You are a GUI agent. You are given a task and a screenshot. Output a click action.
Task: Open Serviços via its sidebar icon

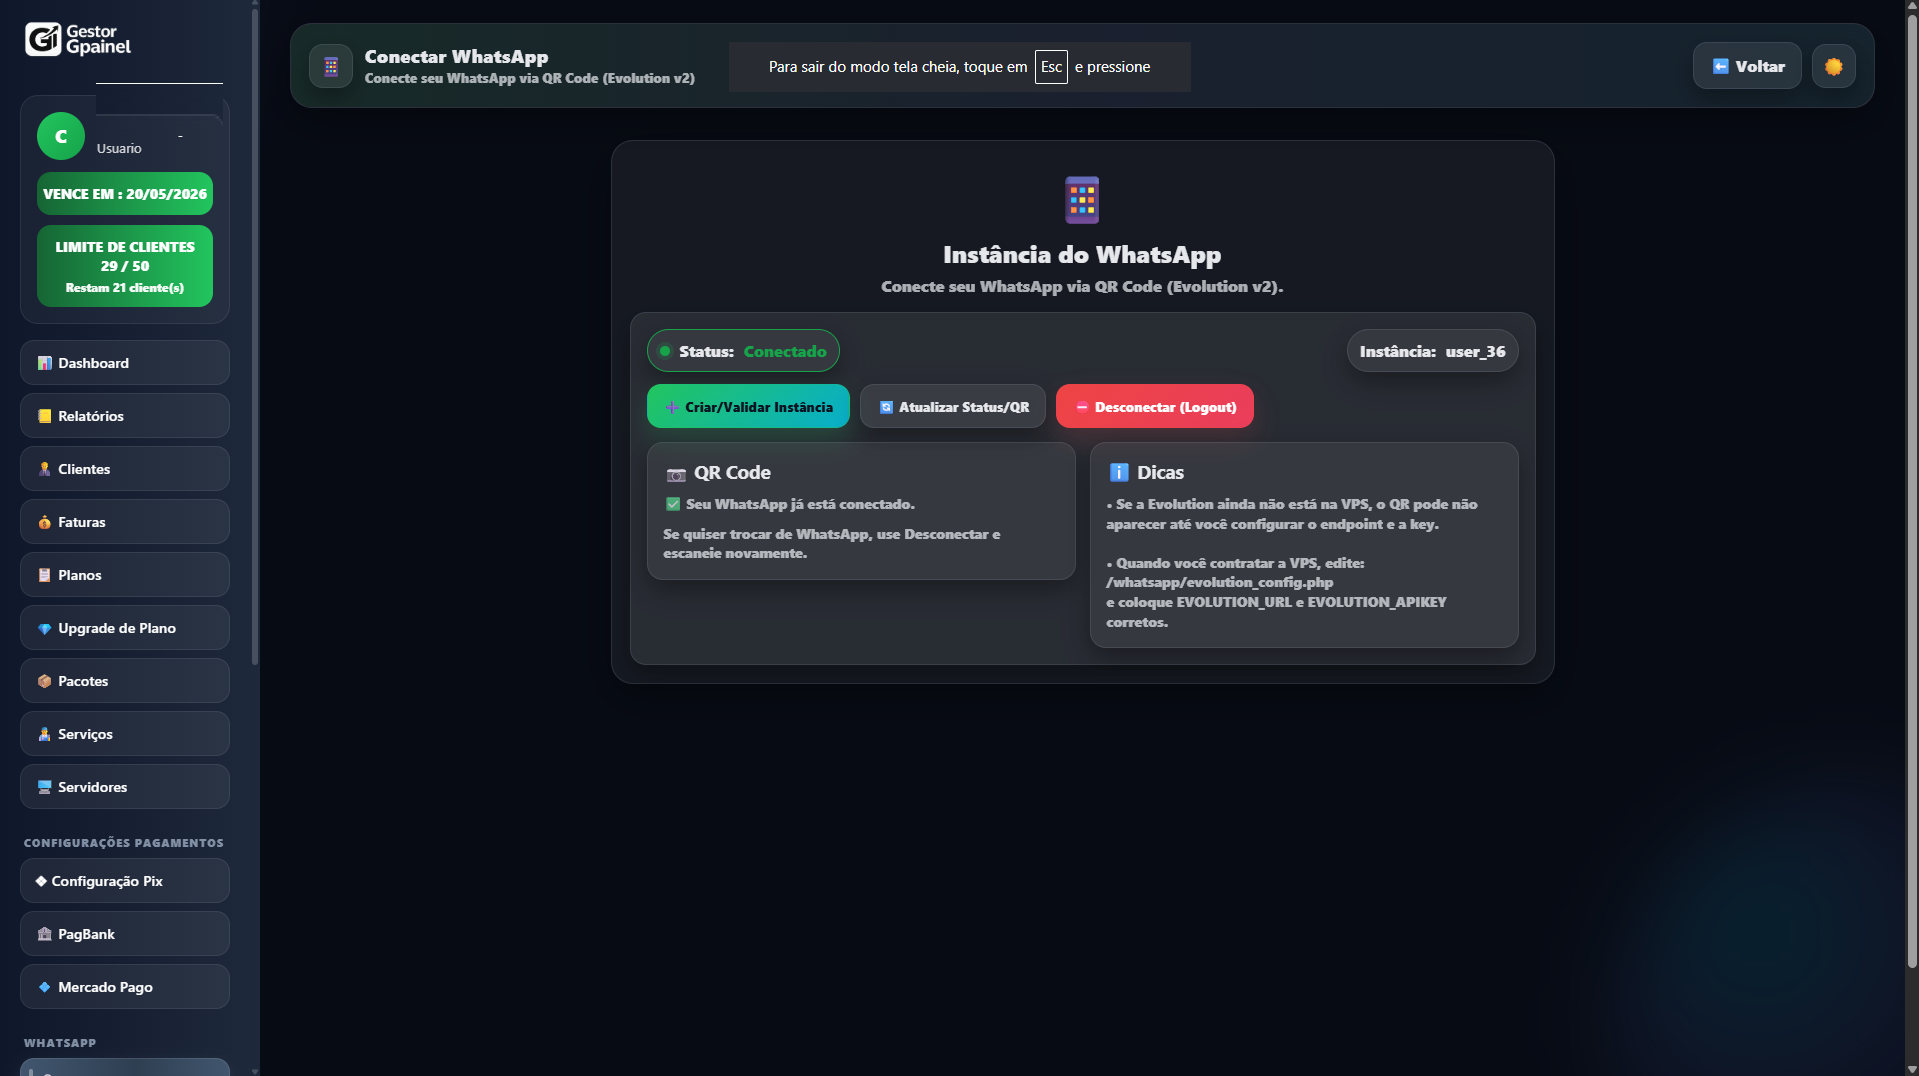44,734
